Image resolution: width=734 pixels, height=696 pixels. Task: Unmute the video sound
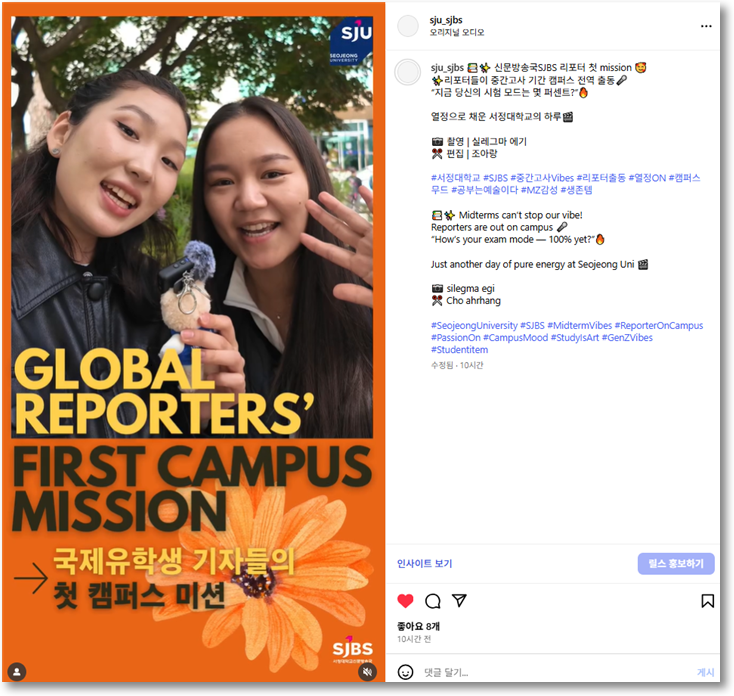(x=366, y=672)
